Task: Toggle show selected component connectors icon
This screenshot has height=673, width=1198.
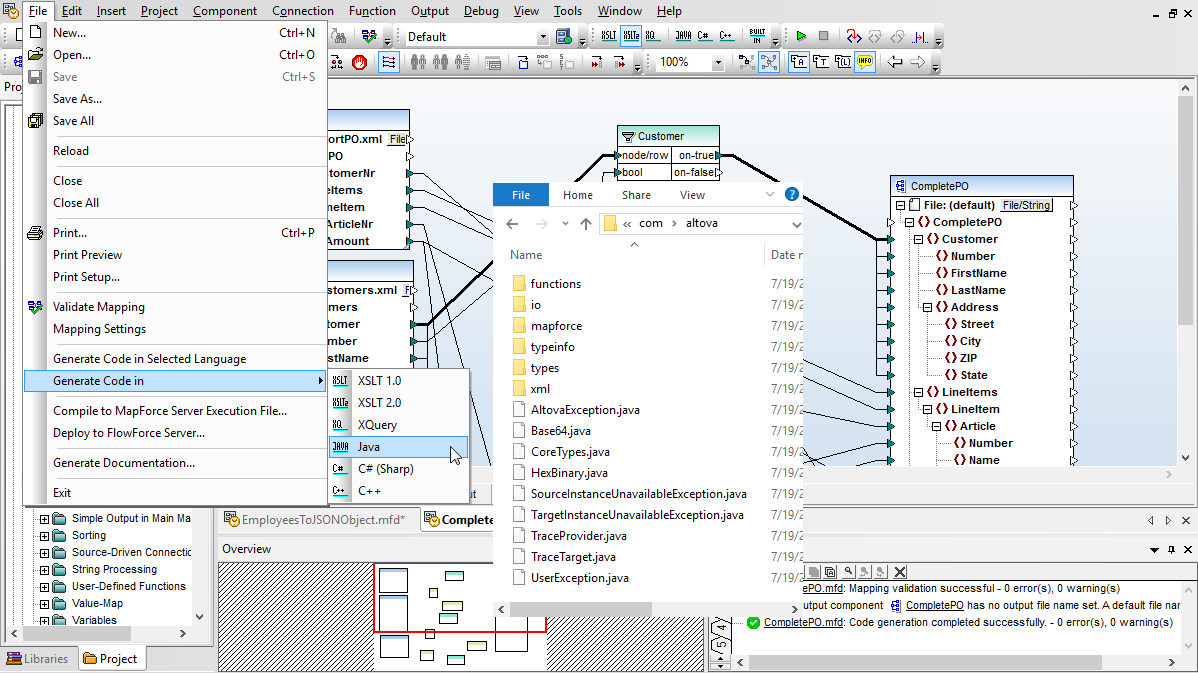Action: pos(746,63)
